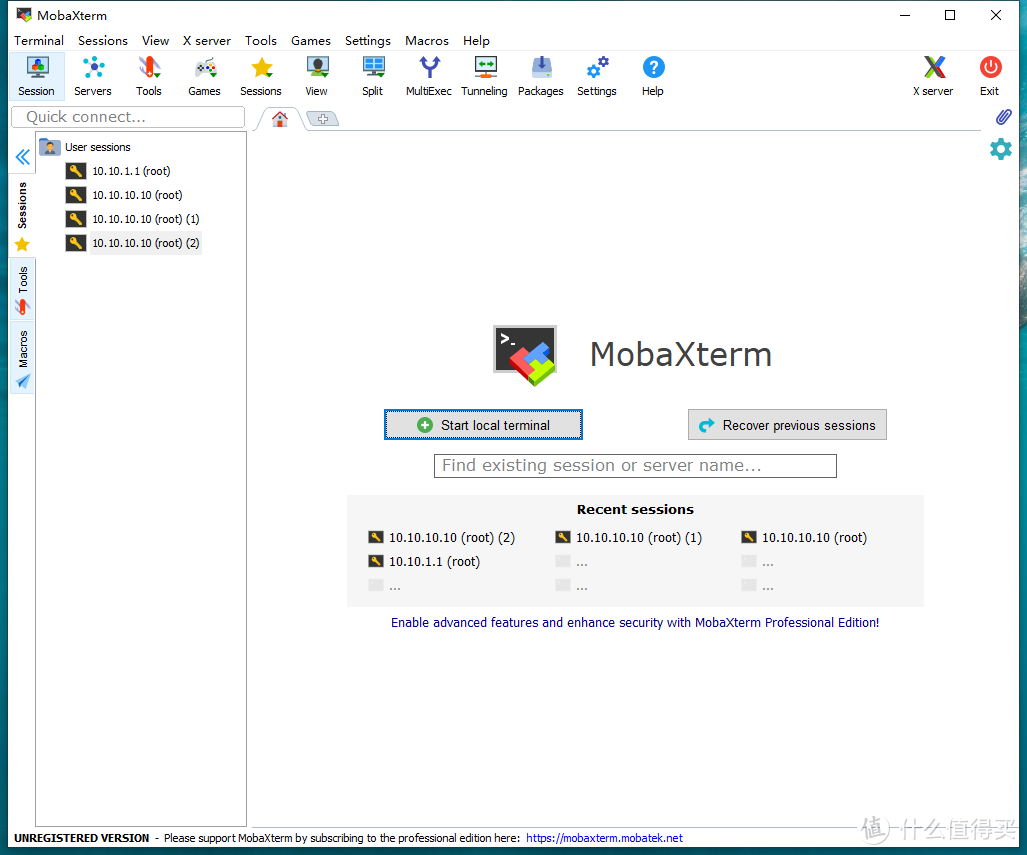Open the mobaxterm.mobatek.net link
The width and height of the screenshot is (1027, 855).
(604, 838)
